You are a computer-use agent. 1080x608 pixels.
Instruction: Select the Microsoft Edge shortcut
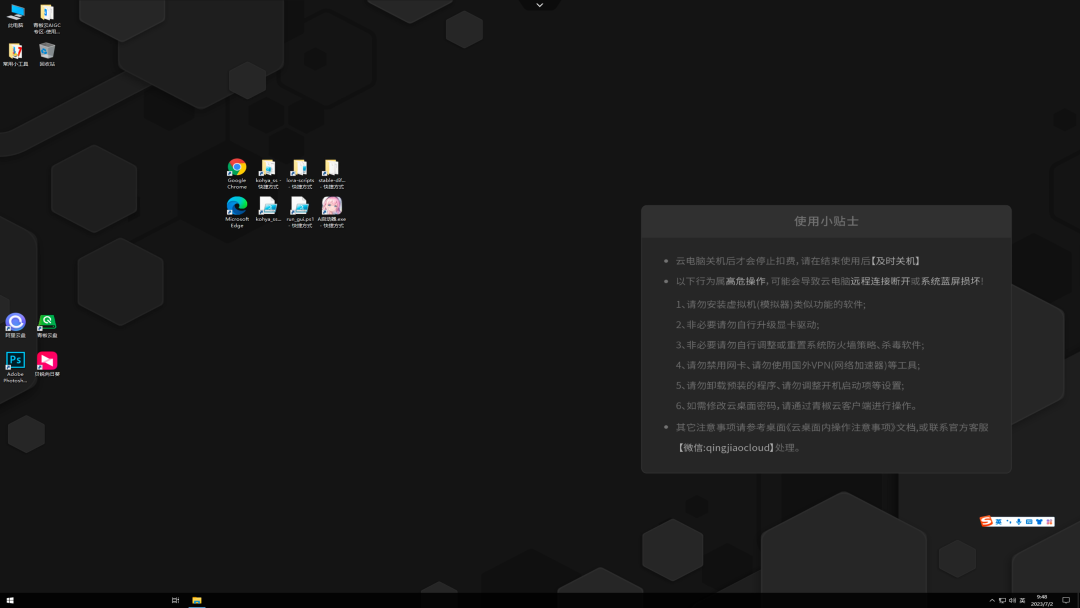tap(237, 212)
